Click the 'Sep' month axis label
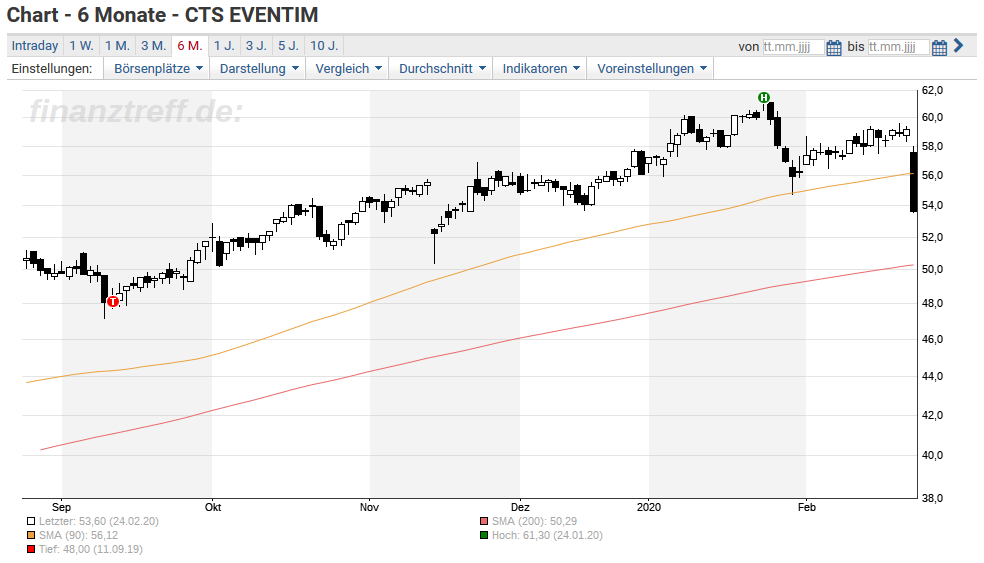Image resolution: width=984 pixels, height=563 pixels. [x=61, y=507]
